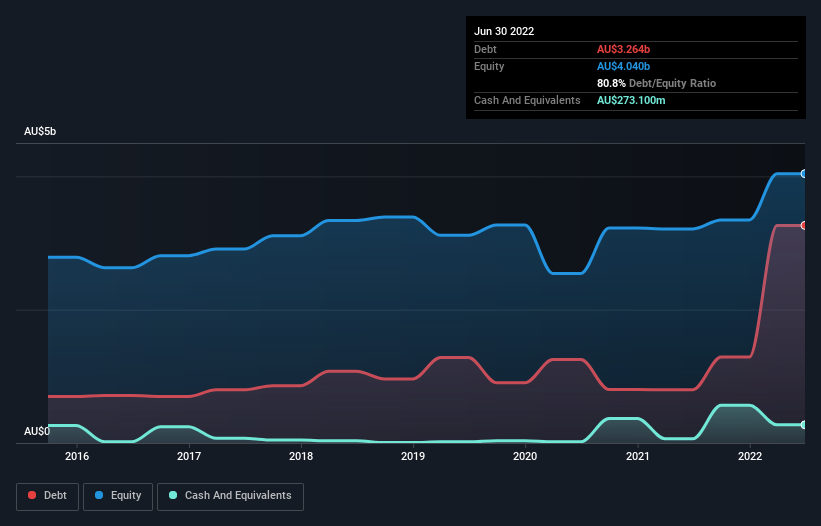The height and width of the screenshot is (526, 821).
Task: Click the Debt row label in tooltip
Action: pyautogui.click(x=485, y=49)
